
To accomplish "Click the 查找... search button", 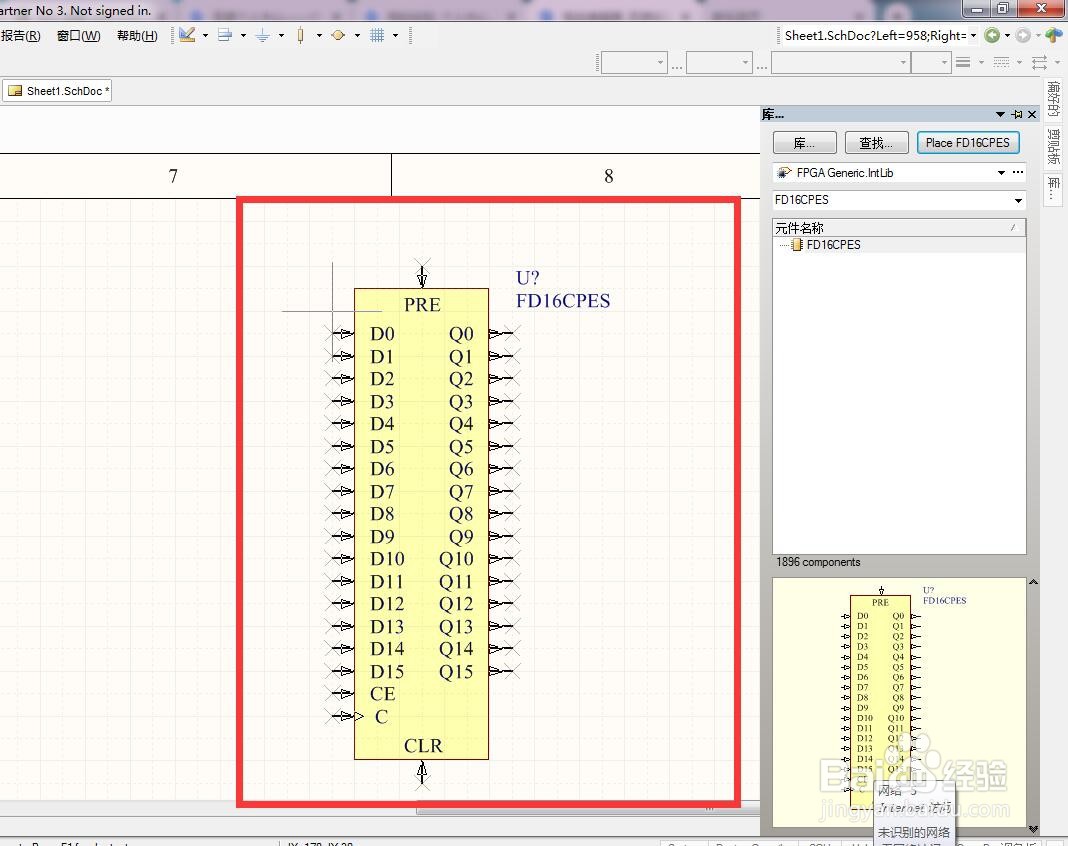I will pos(876,143).
